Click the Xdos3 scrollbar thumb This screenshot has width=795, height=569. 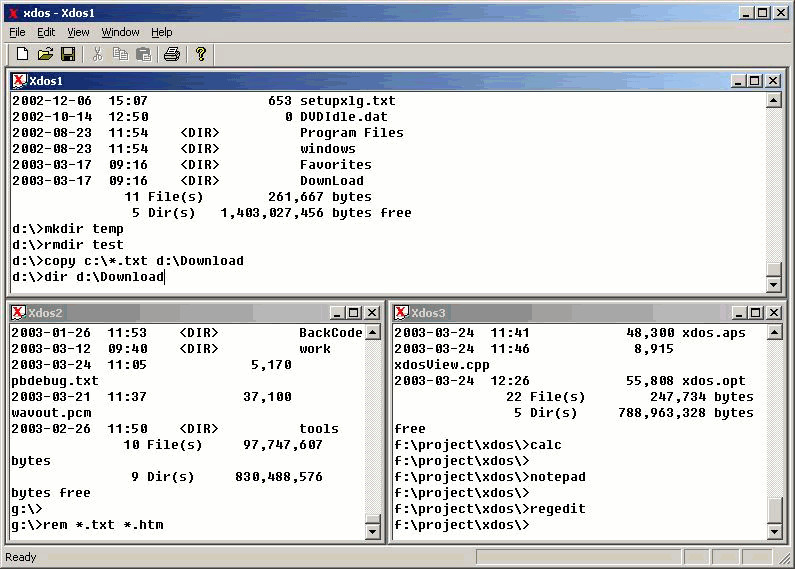point(774,510)
